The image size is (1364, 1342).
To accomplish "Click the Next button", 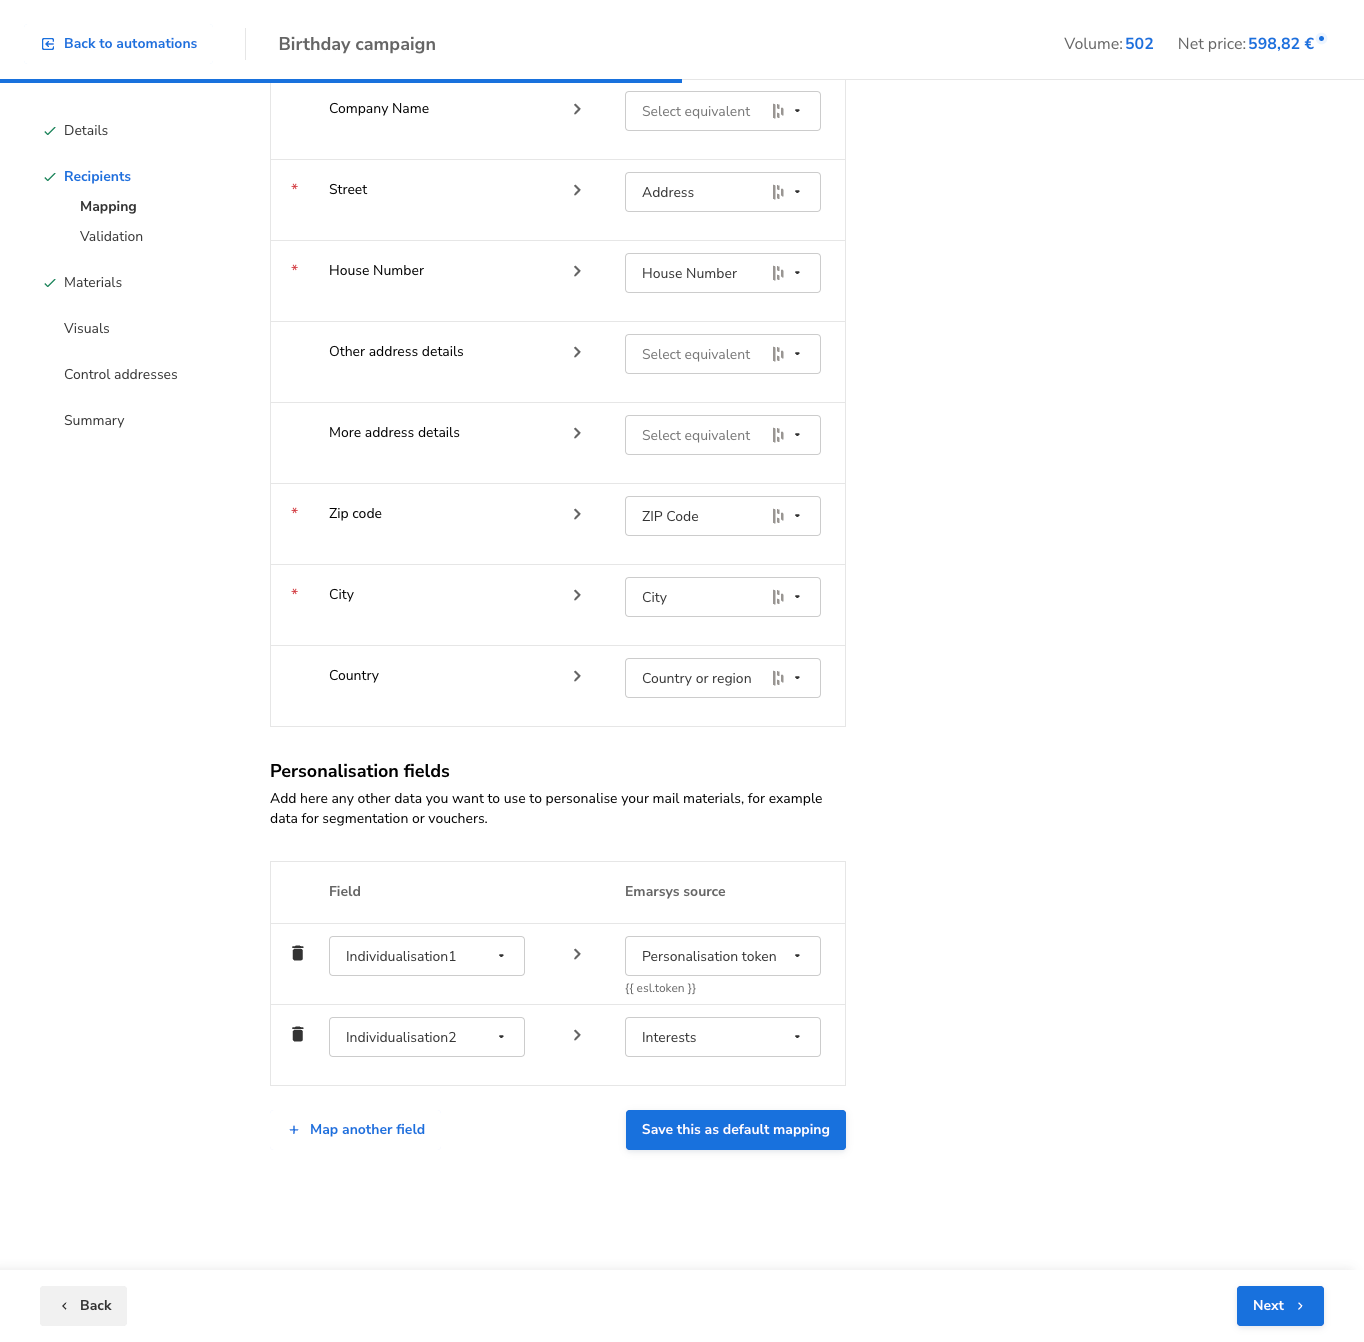I will (1279, 1306).
